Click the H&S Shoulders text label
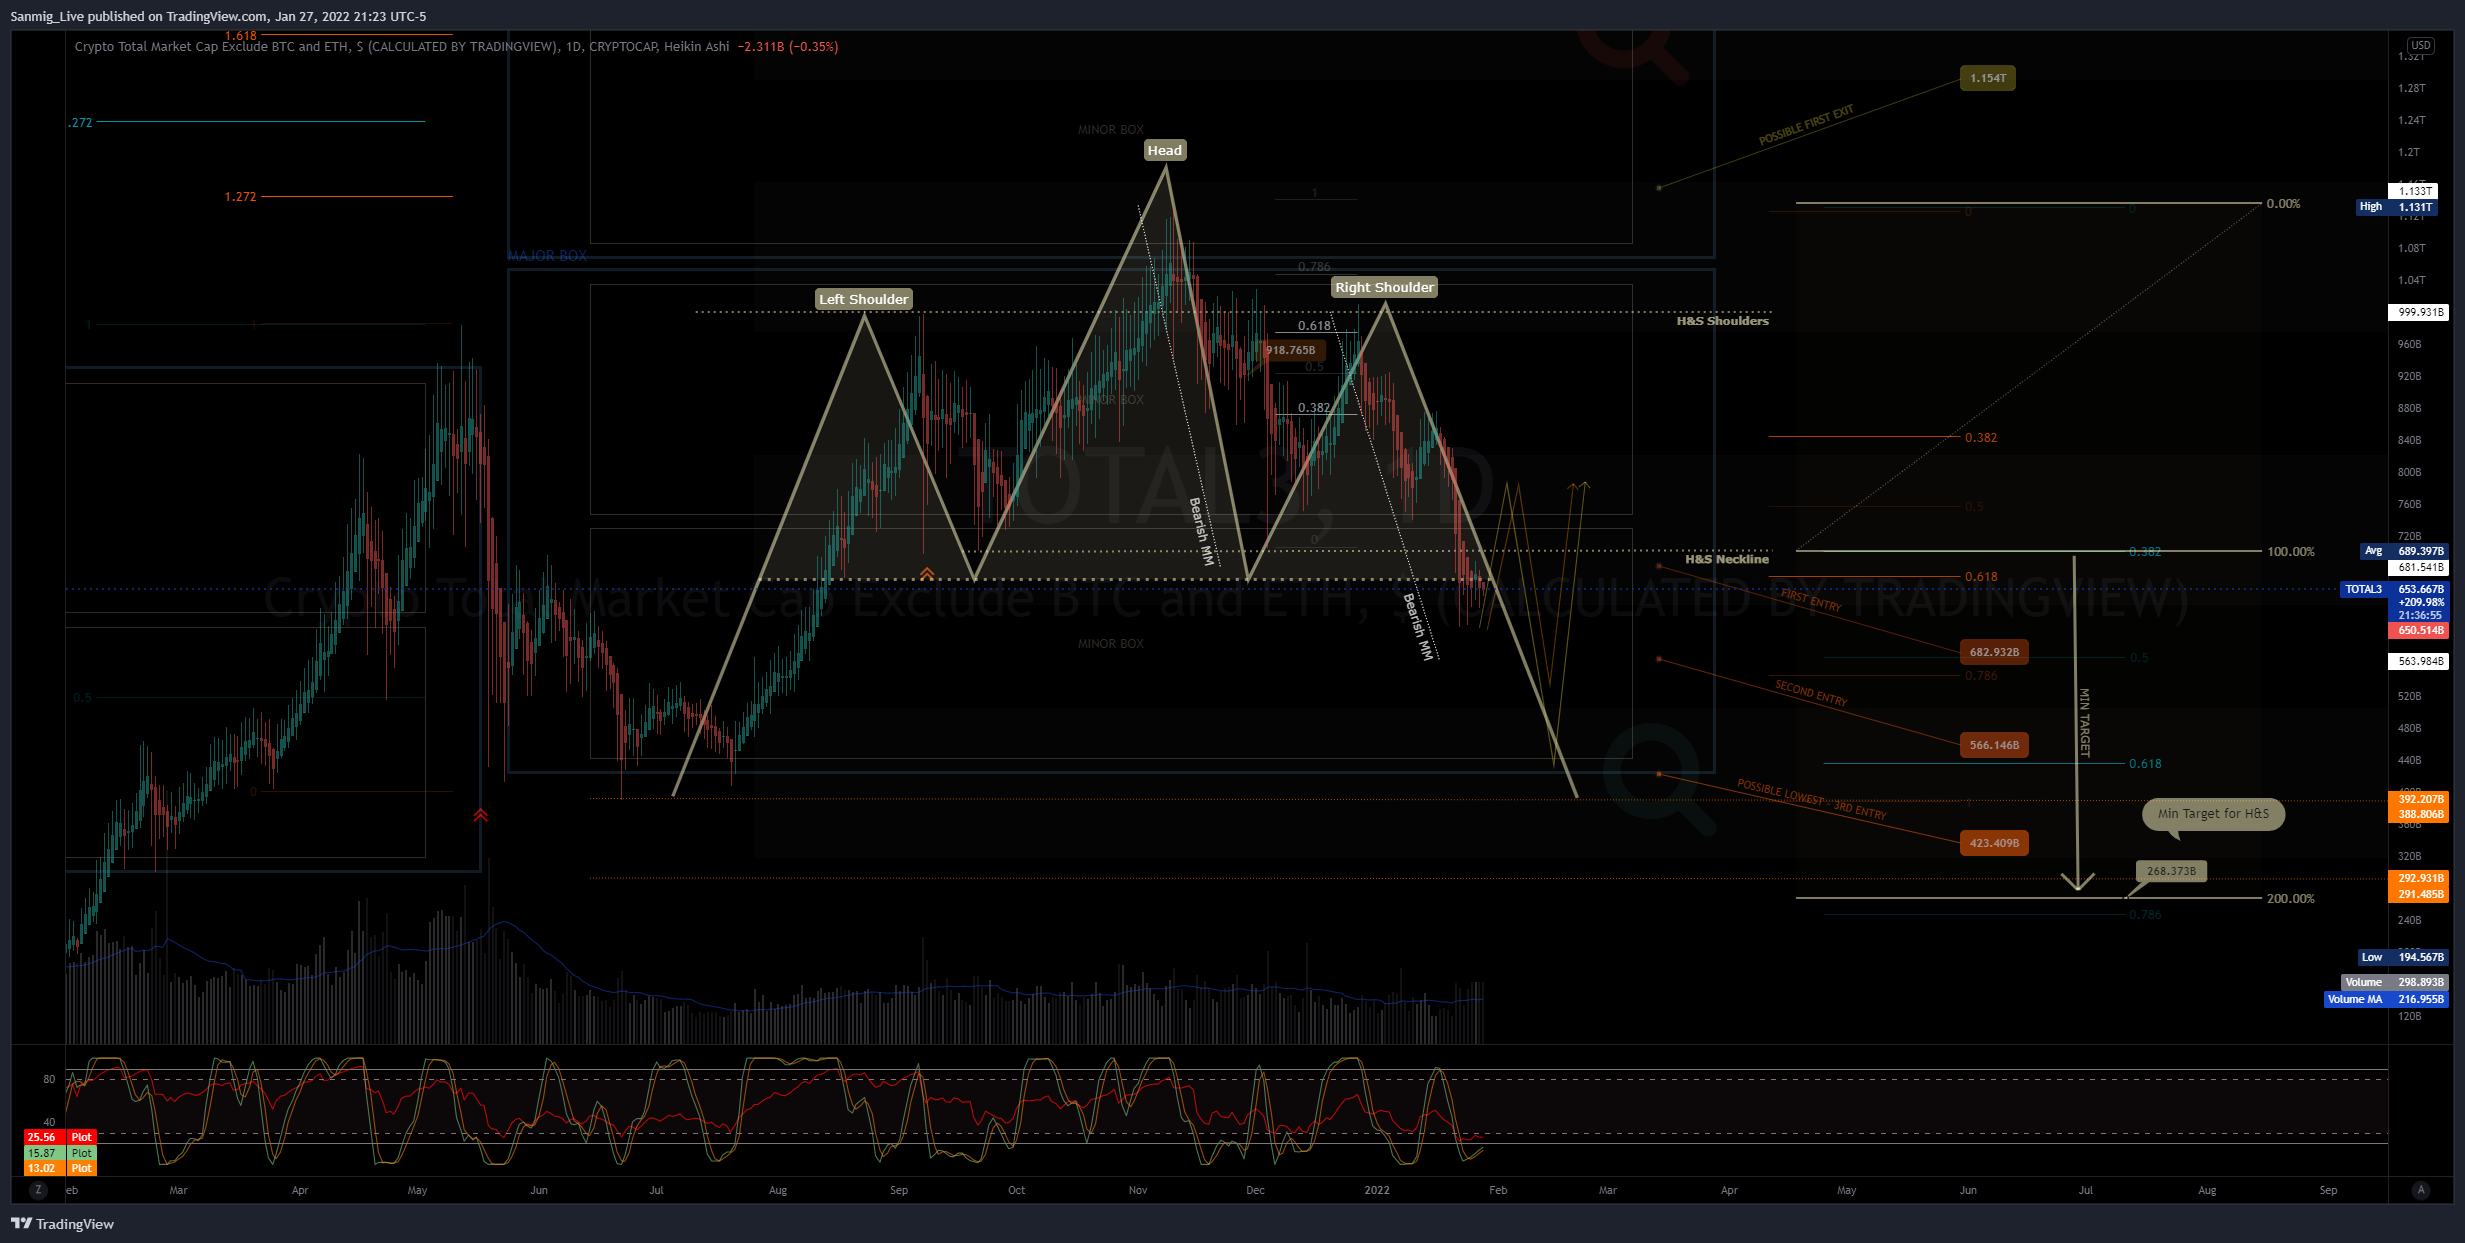The image size is (2465, 1243). [x=1723, y=321]
